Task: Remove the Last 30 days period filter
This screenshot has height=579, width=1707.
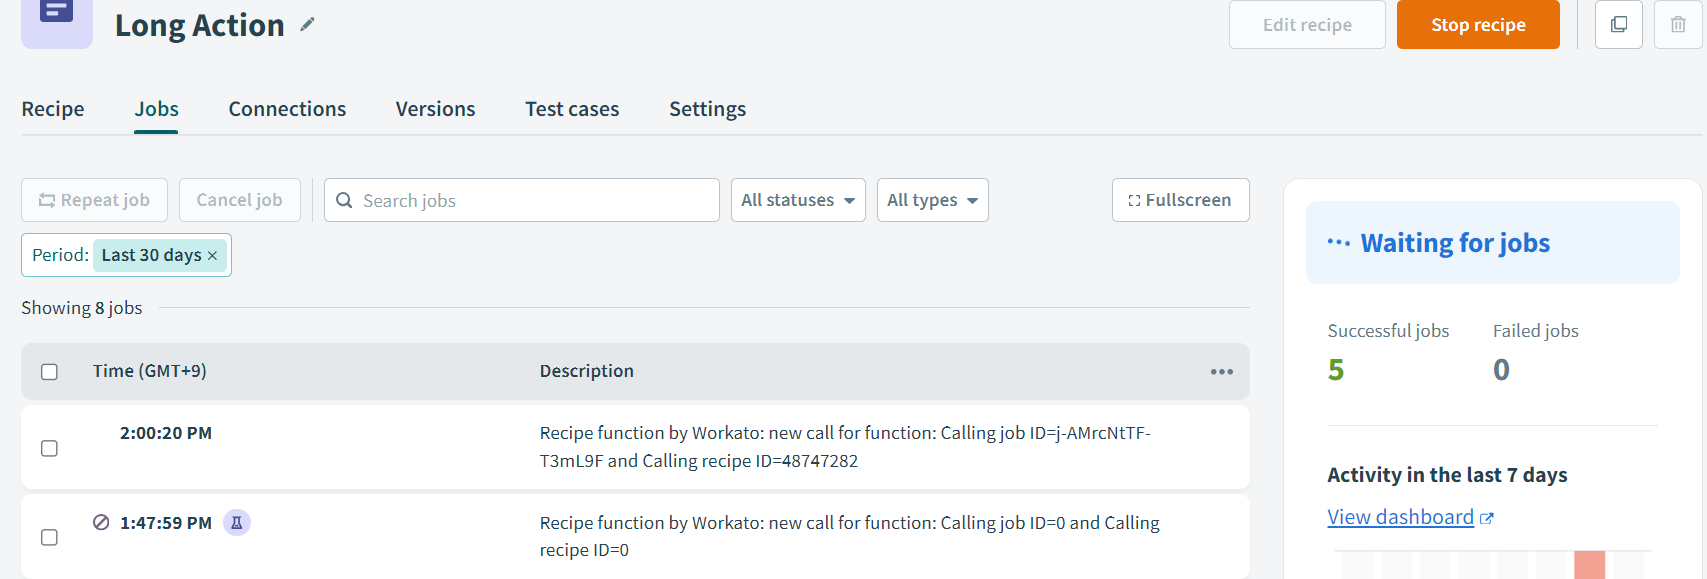Action: pyautogui.click(x=212, y=256)
